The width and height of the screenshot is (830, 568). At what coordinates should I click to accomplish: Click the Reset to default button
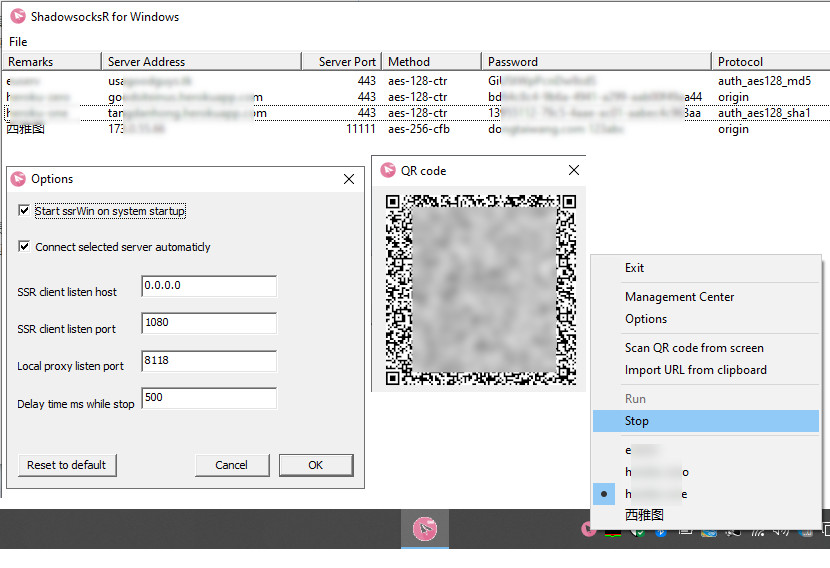tap(67, 465)
